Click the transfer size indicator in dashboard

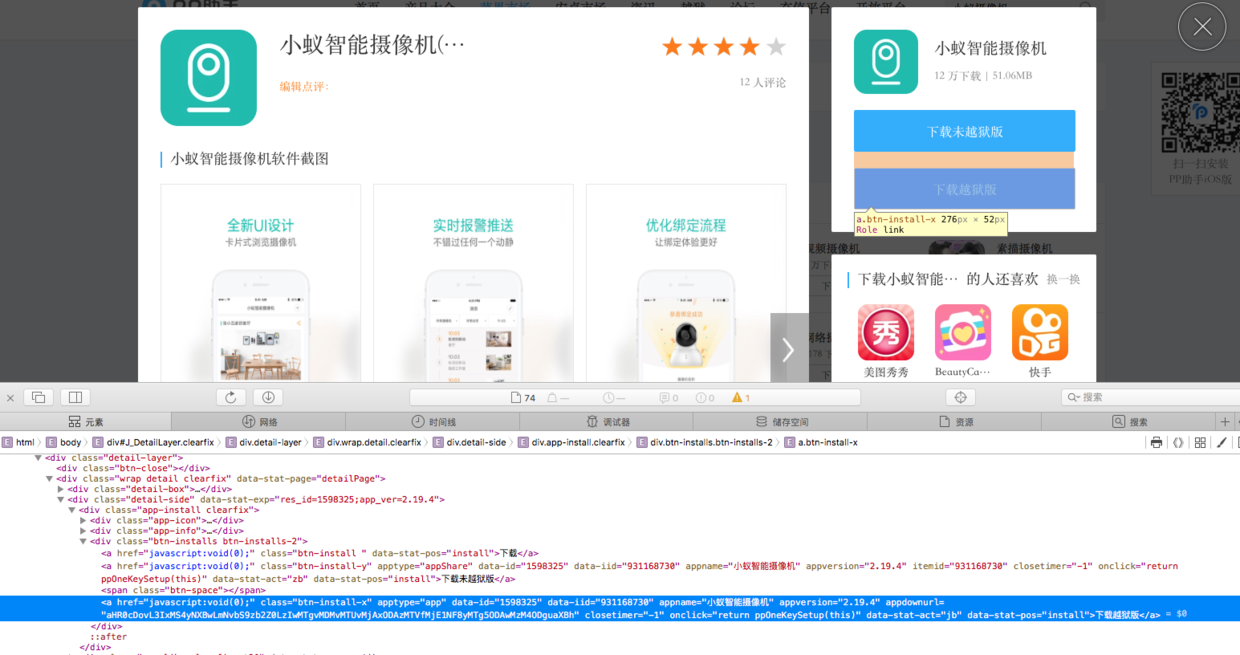point(558,397)
